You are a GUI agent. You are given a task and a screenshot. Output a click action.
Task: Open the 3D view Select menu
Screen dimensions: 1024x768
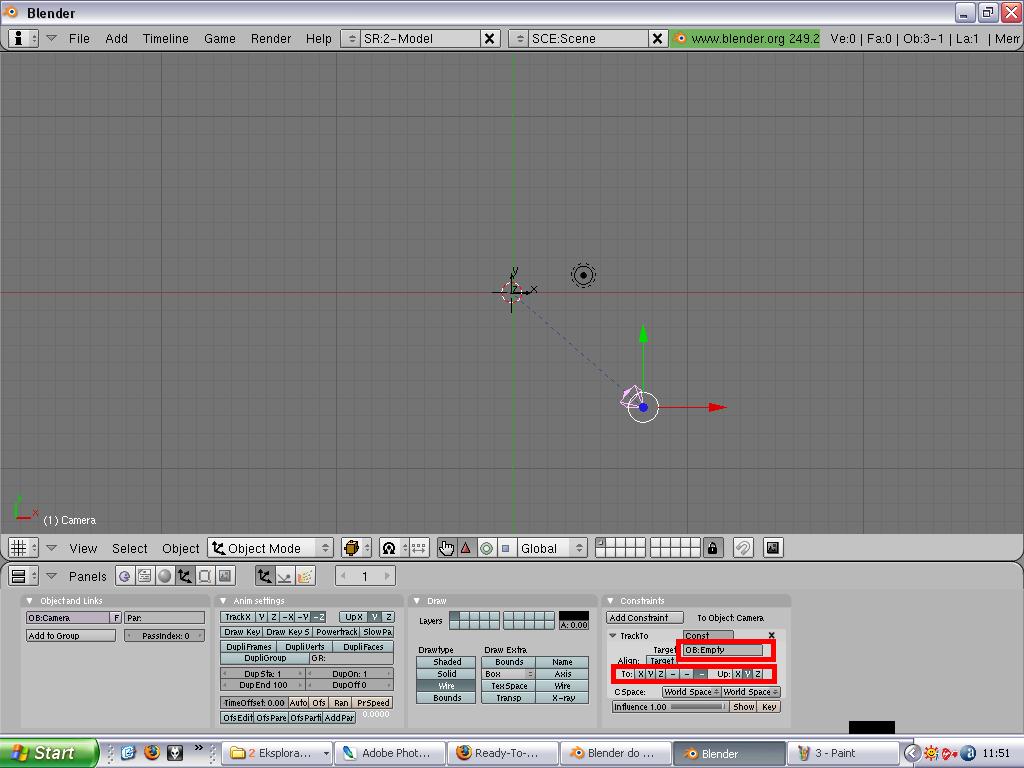[129, 549]
